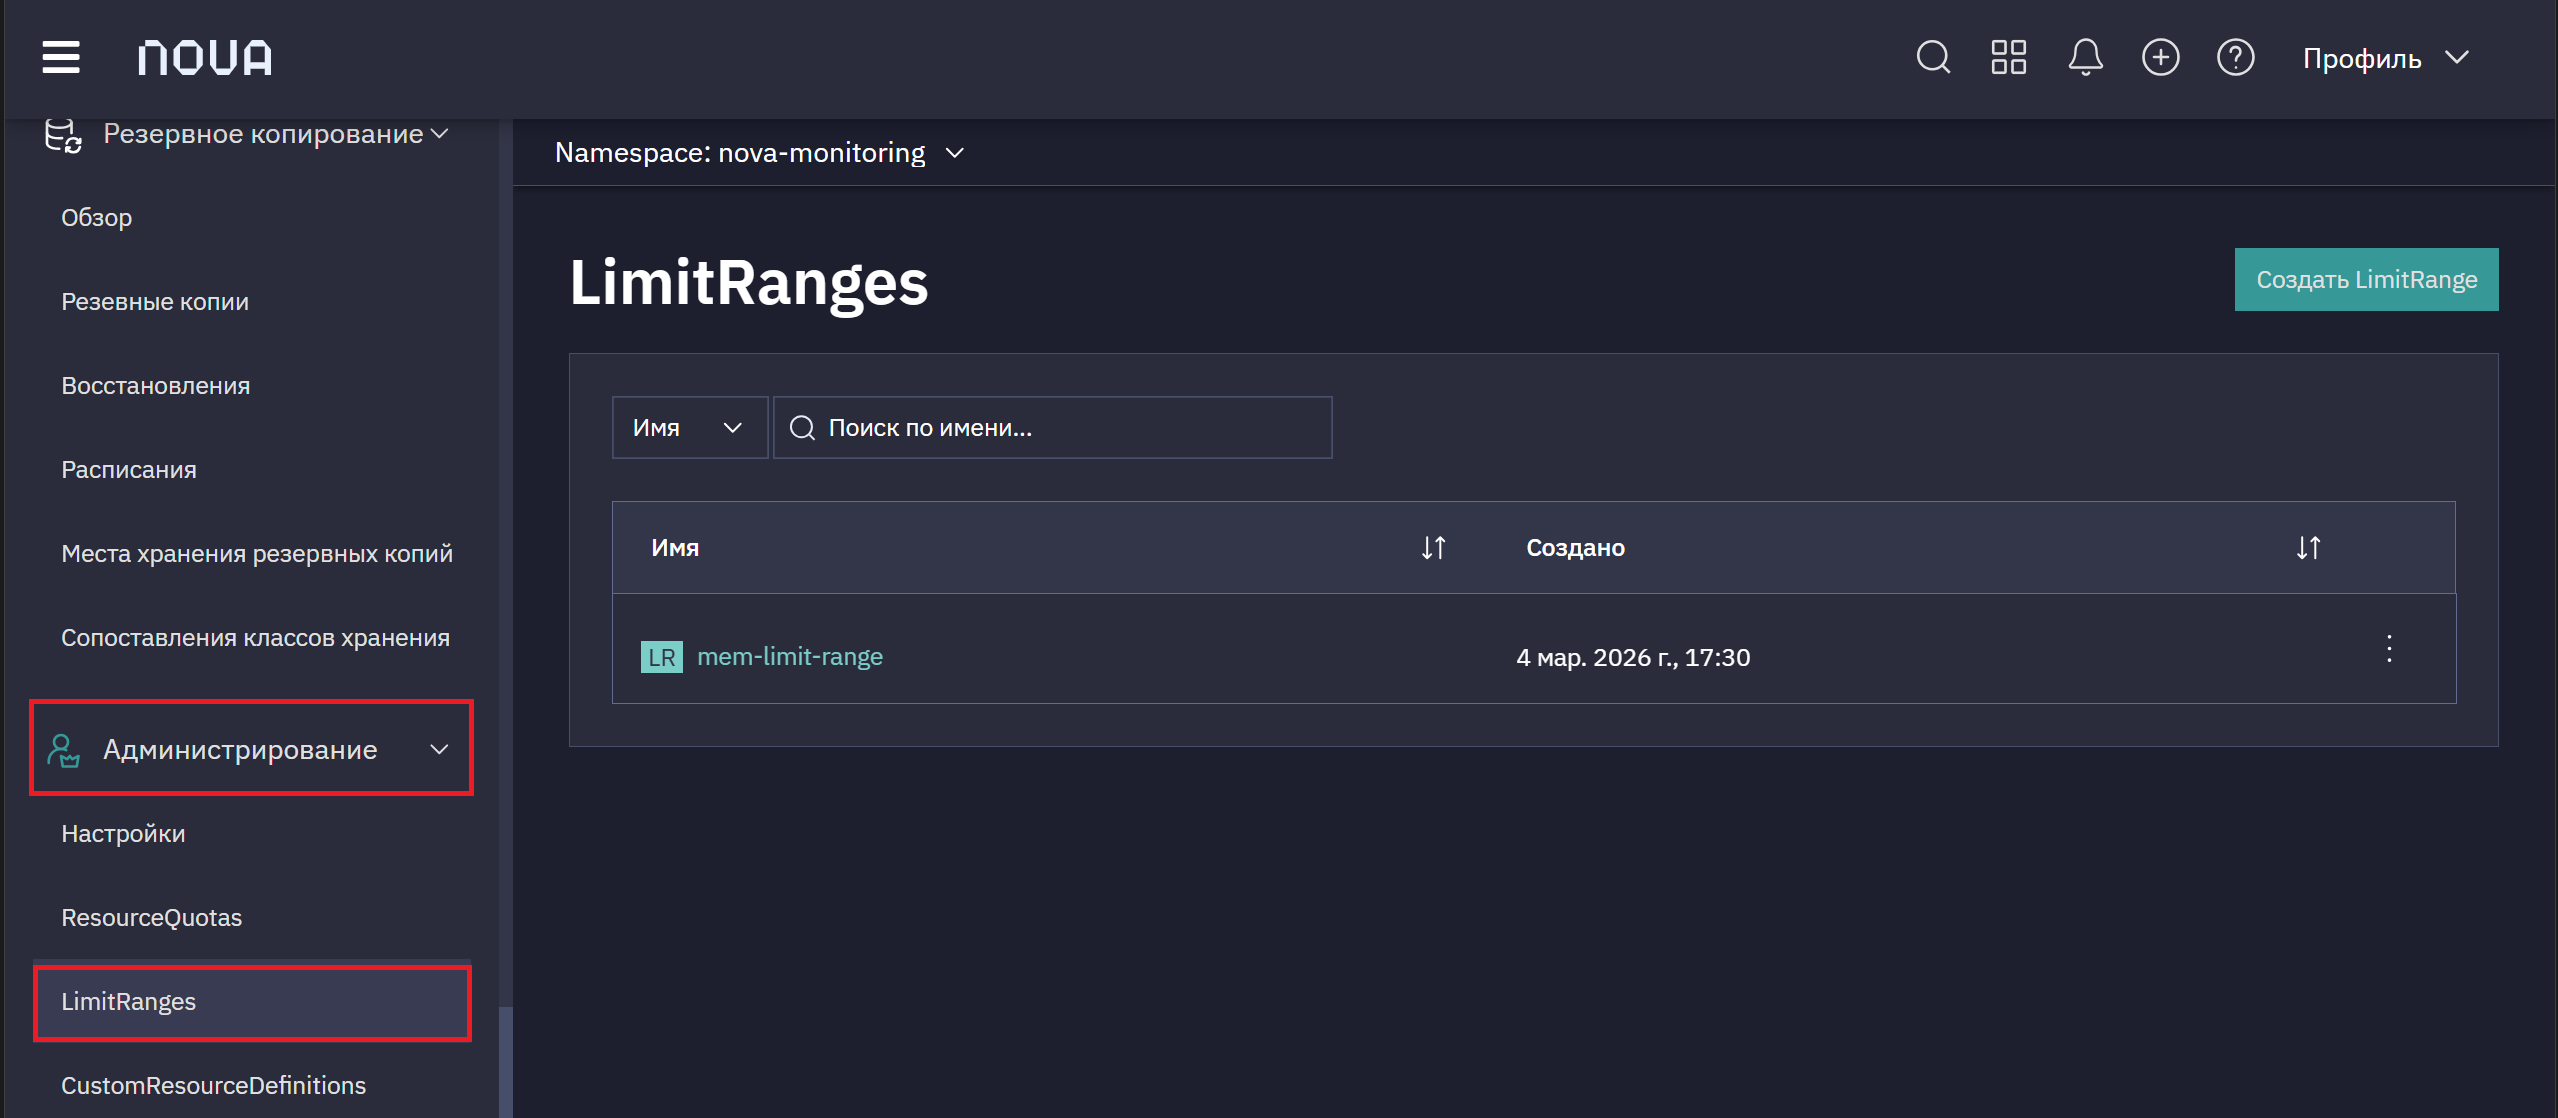Collapse the Администрирование section chevron
The height and width of the screenshot is (1118, 2558).
click(439, 750)
